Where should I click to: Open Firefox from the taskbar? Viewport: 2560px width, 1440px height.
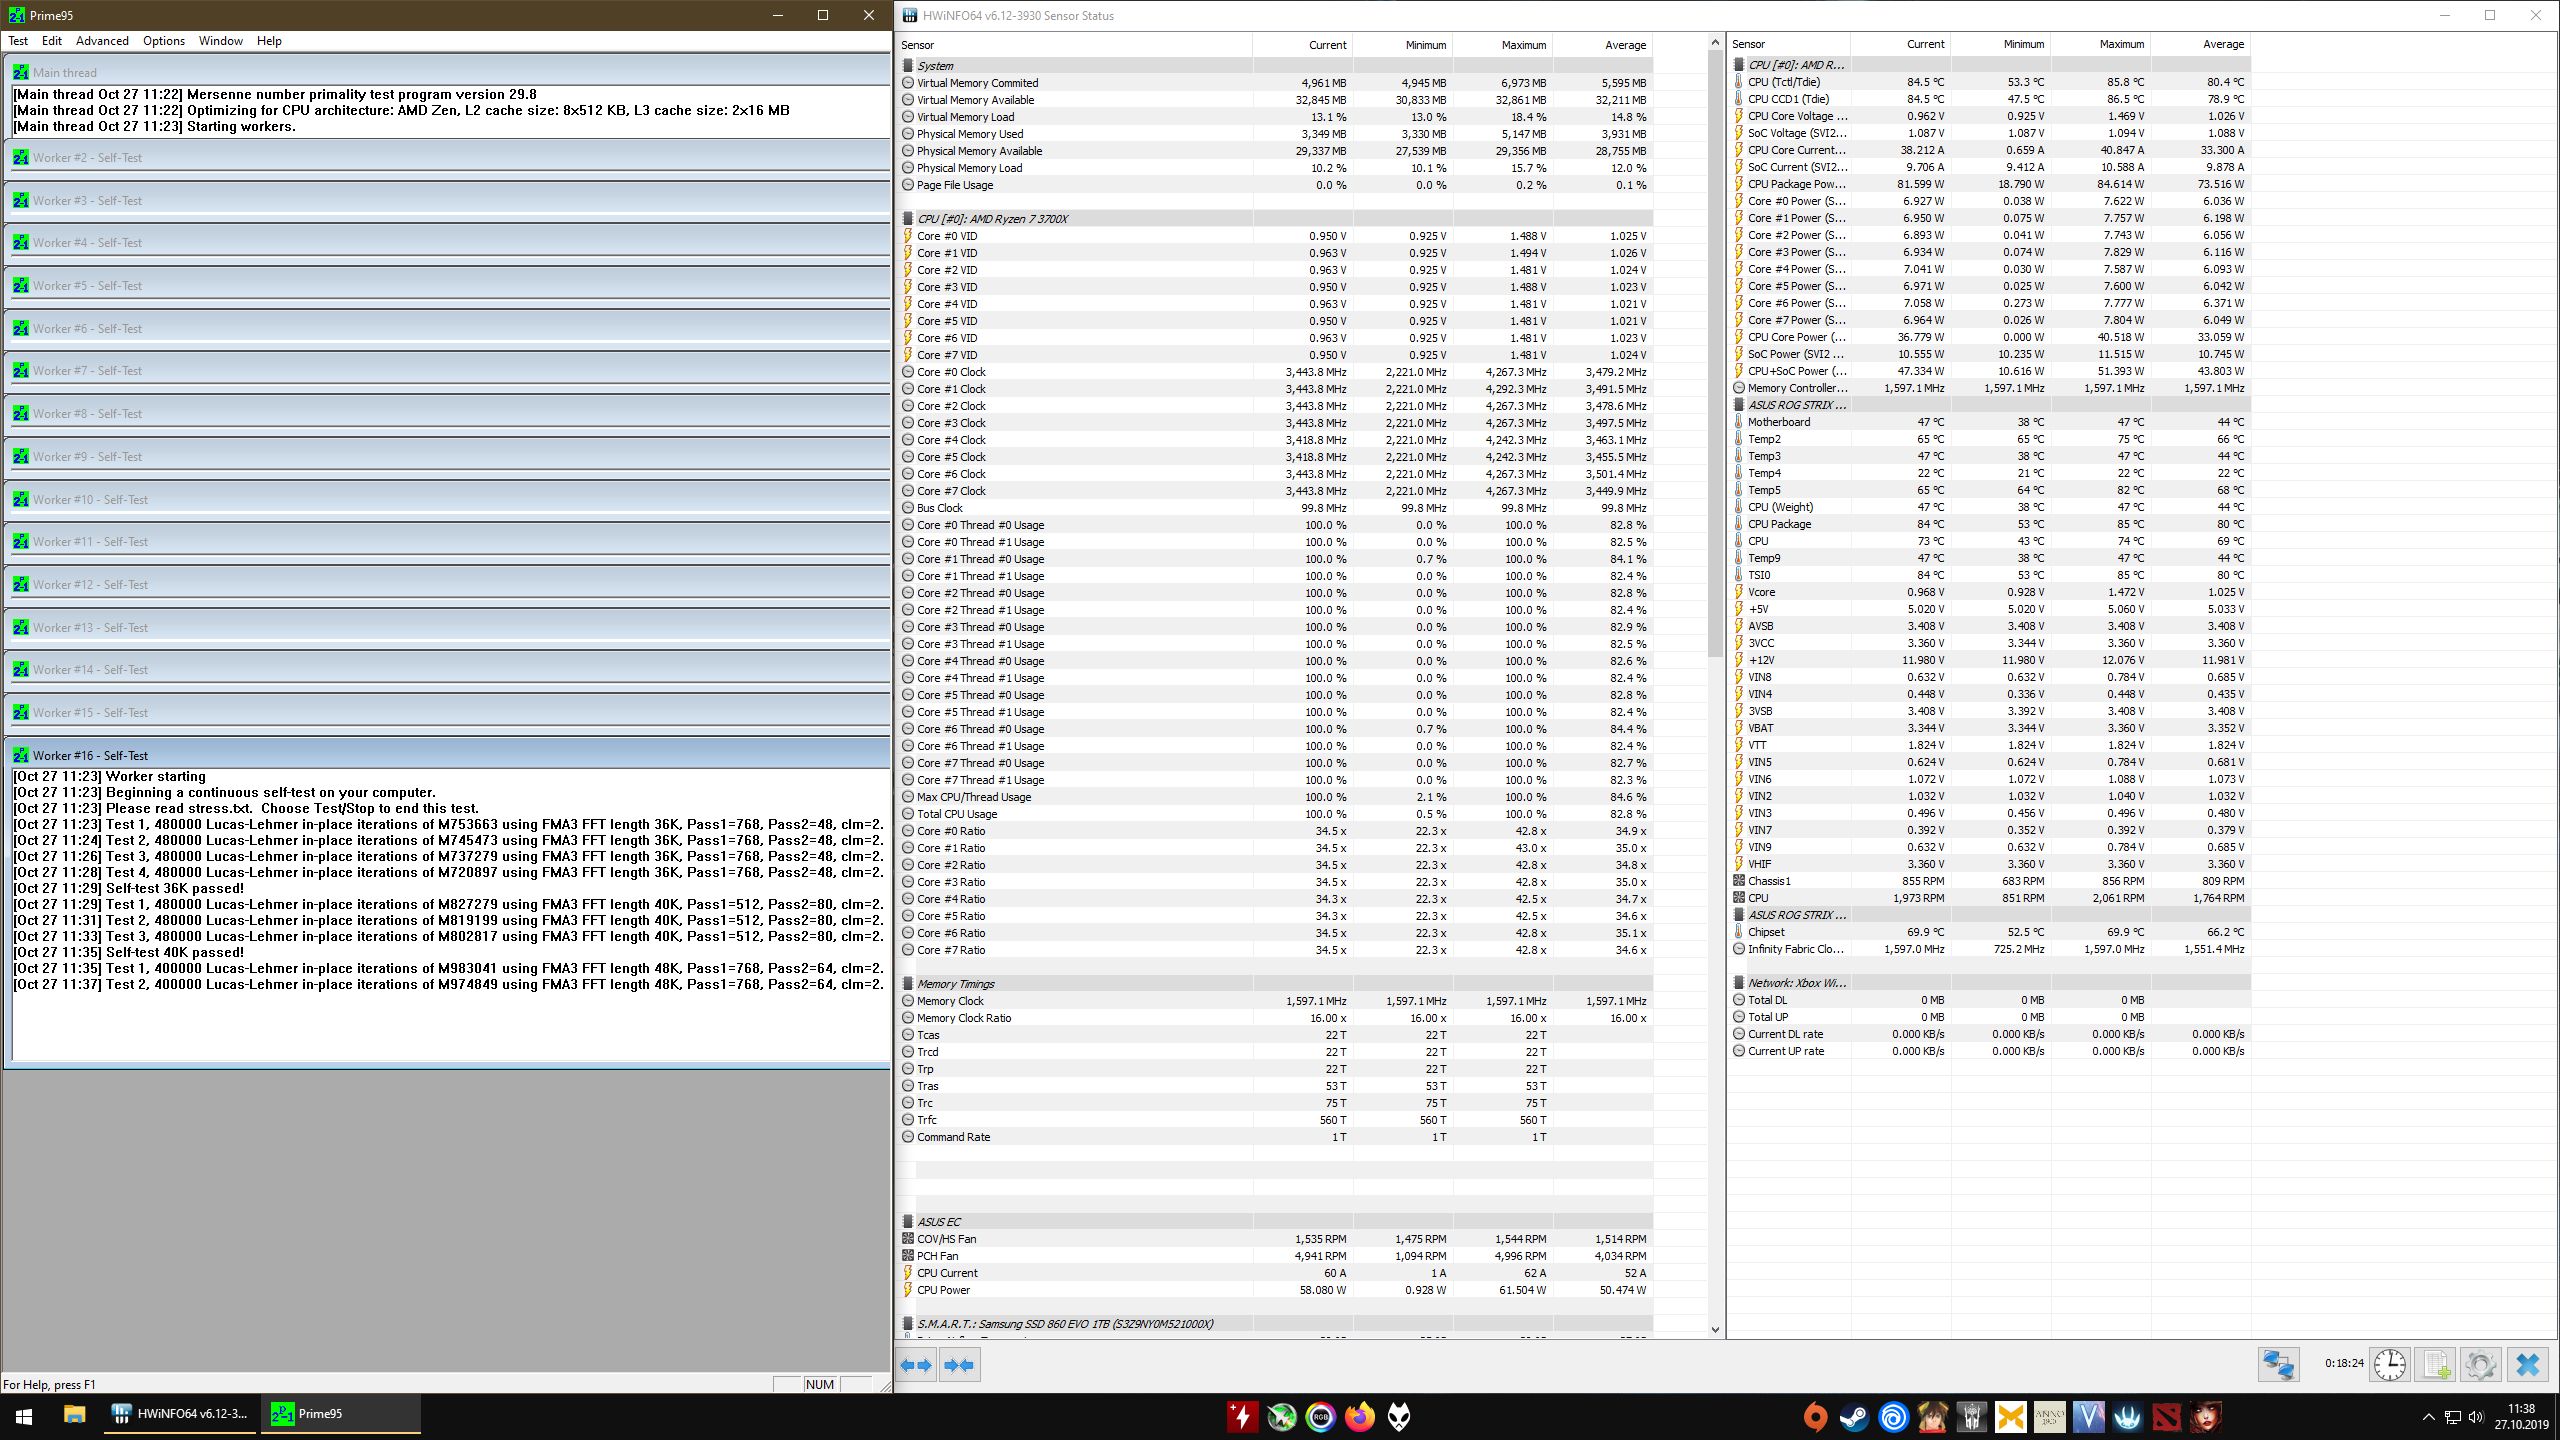coord(1360,1416)
